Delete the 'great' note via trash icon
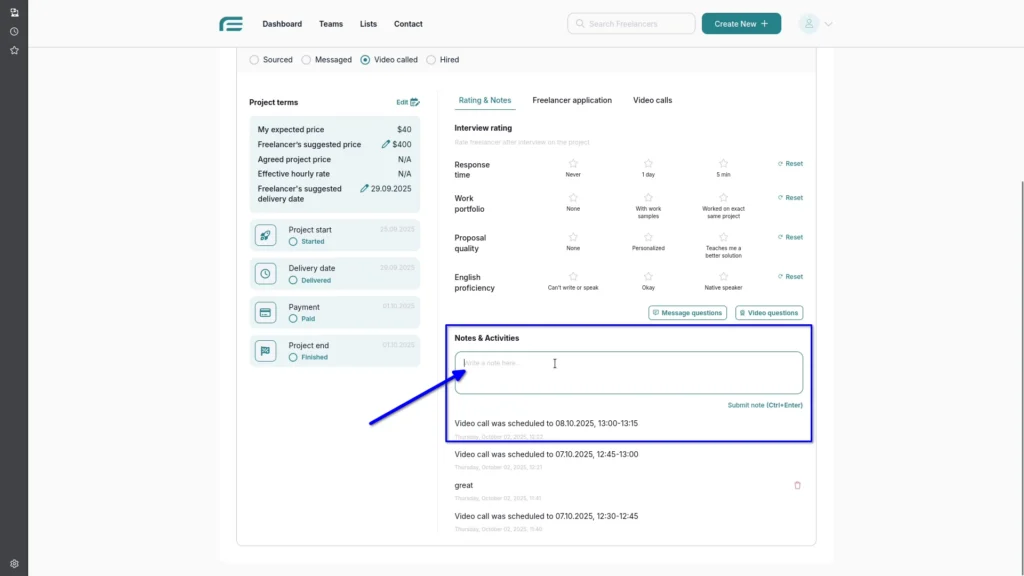1024x576 pixels. tap(797, 485)
